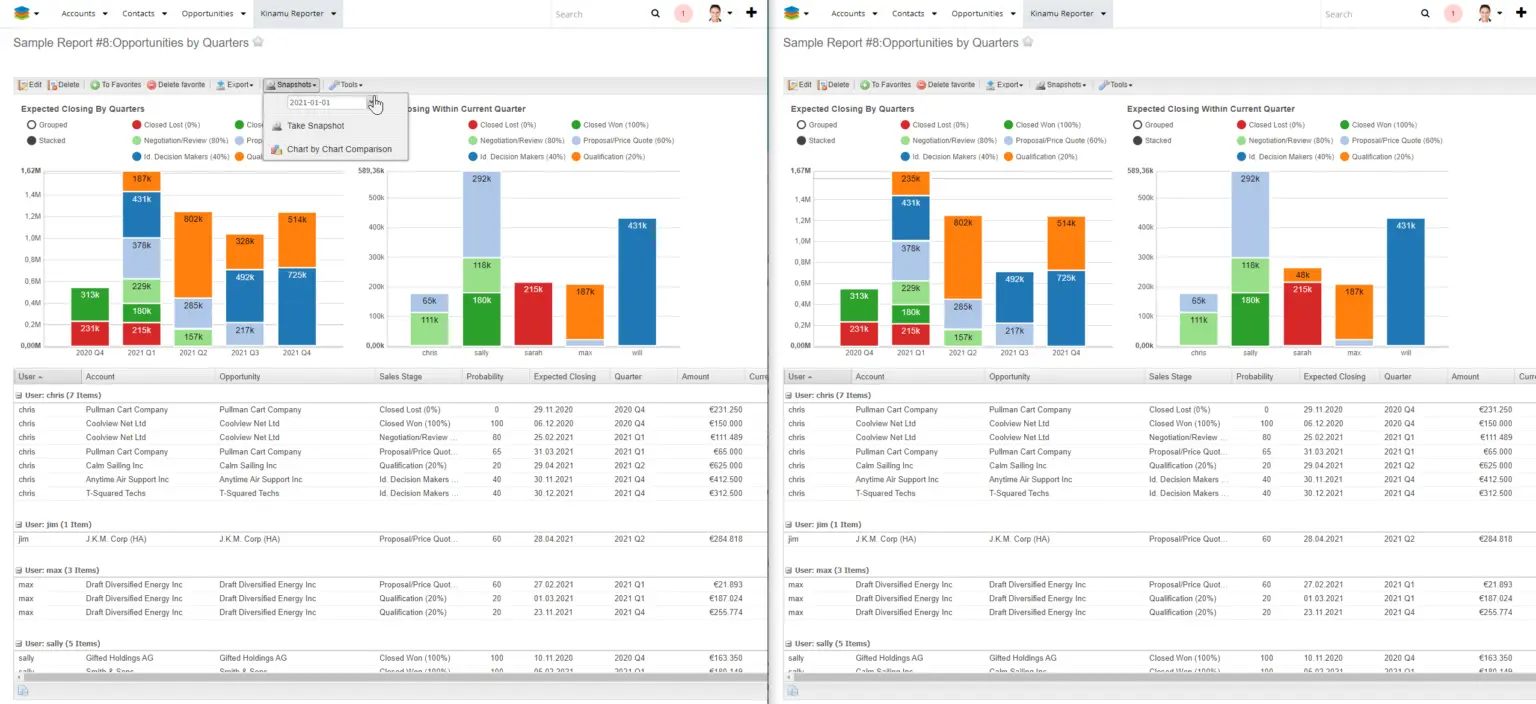
Task: Click the search magnifier icon in the right navbar
Action: coord(1425,14)
